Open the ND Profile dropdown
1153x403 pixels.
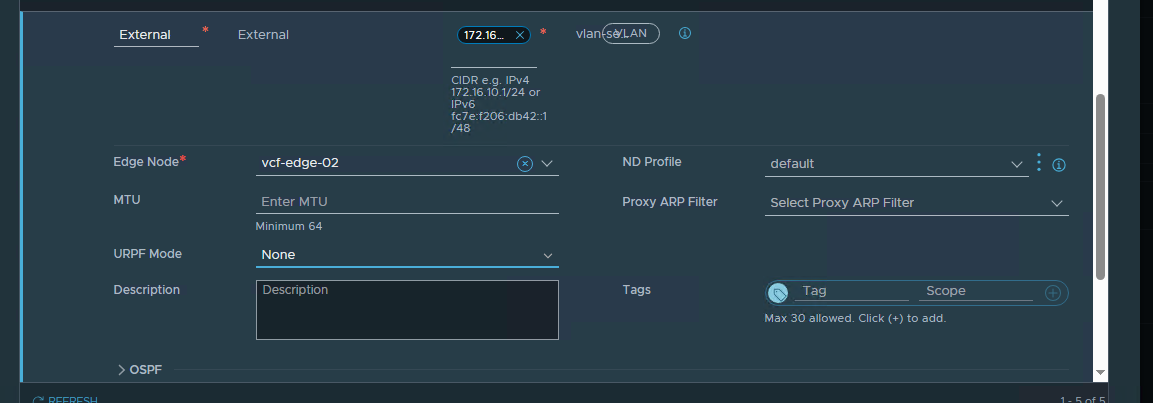1017,164
